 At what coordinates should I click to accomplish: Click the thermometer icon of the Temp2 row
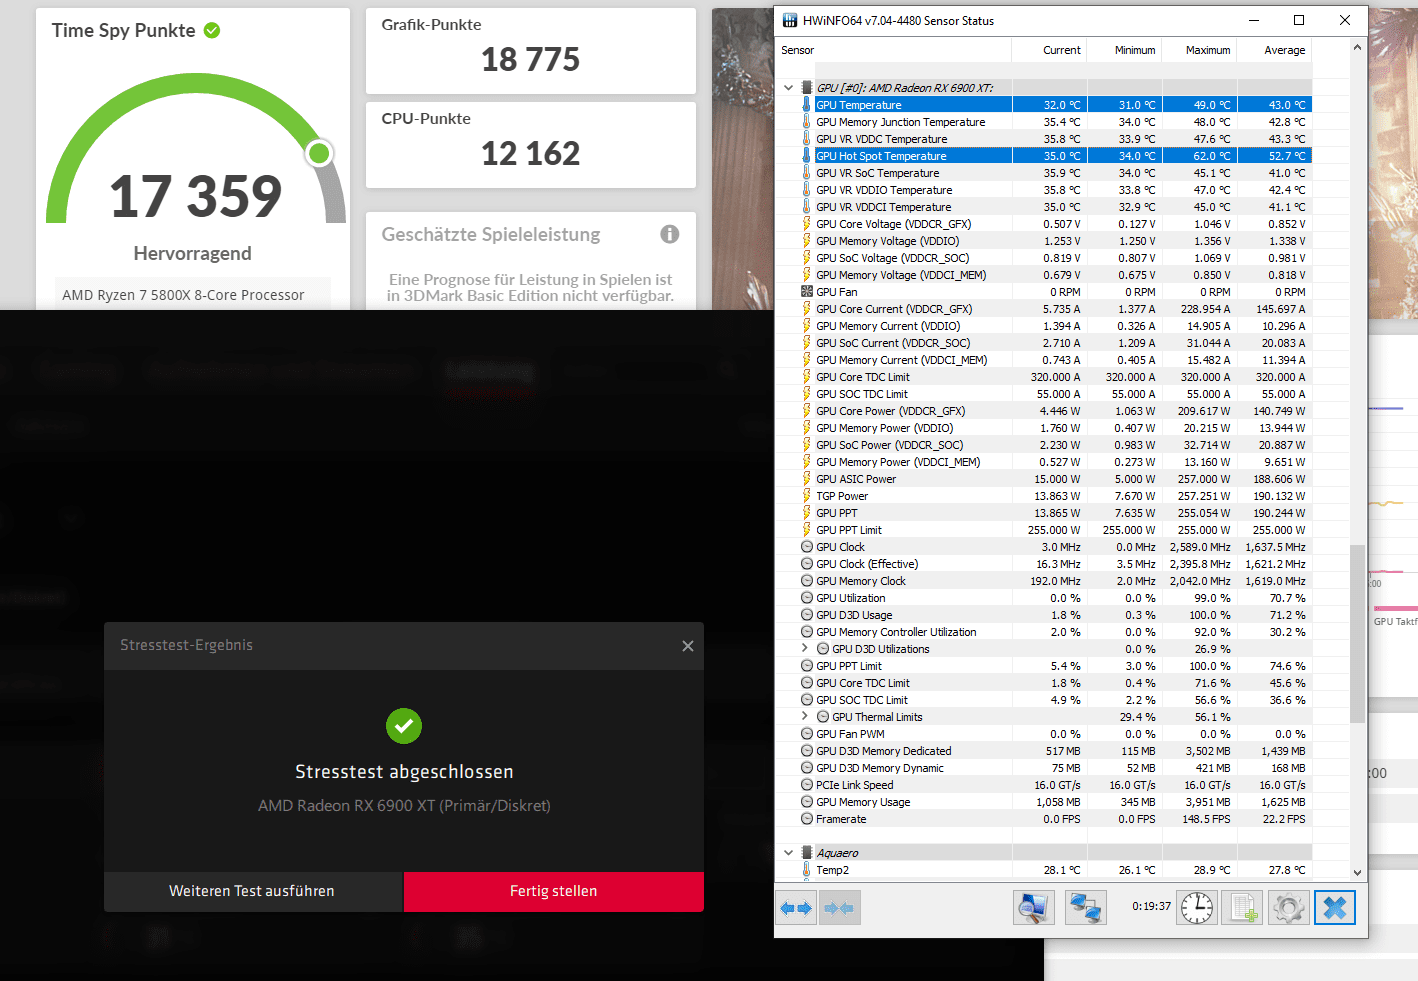[807, 870]
